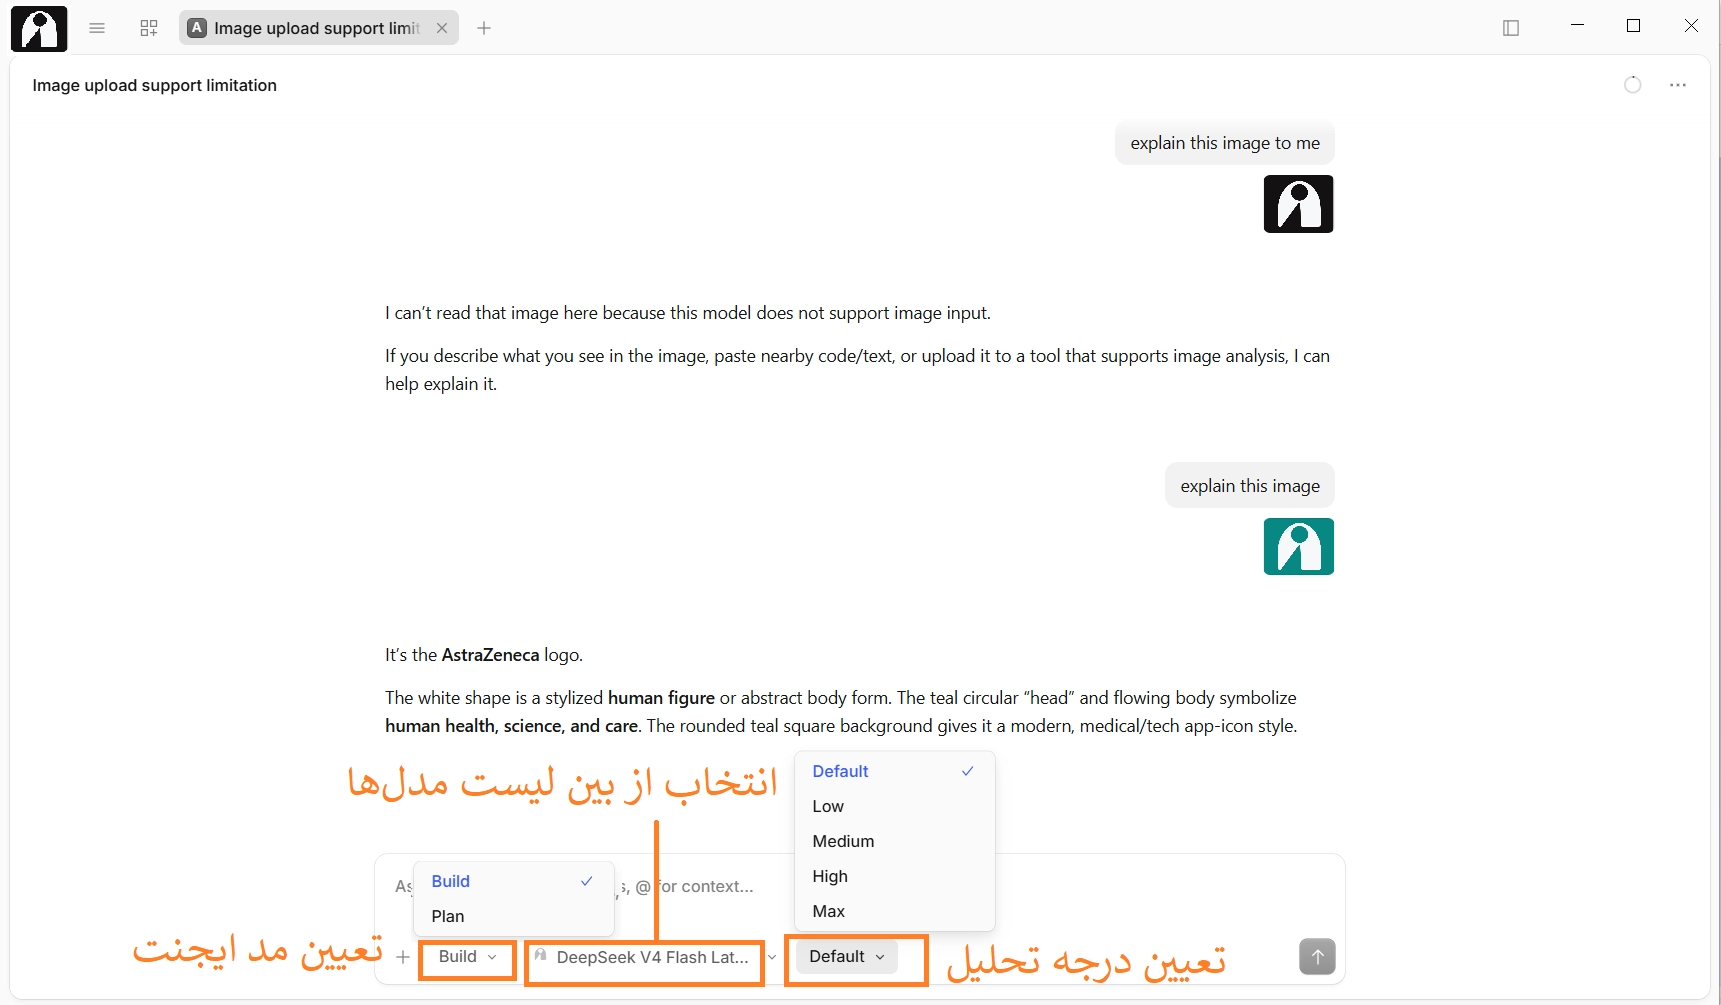This screenshot has height=1005, width=1721.
Task: Expand the Build mode dropdown in the composer bar
Action: click(x=467, y=957)
